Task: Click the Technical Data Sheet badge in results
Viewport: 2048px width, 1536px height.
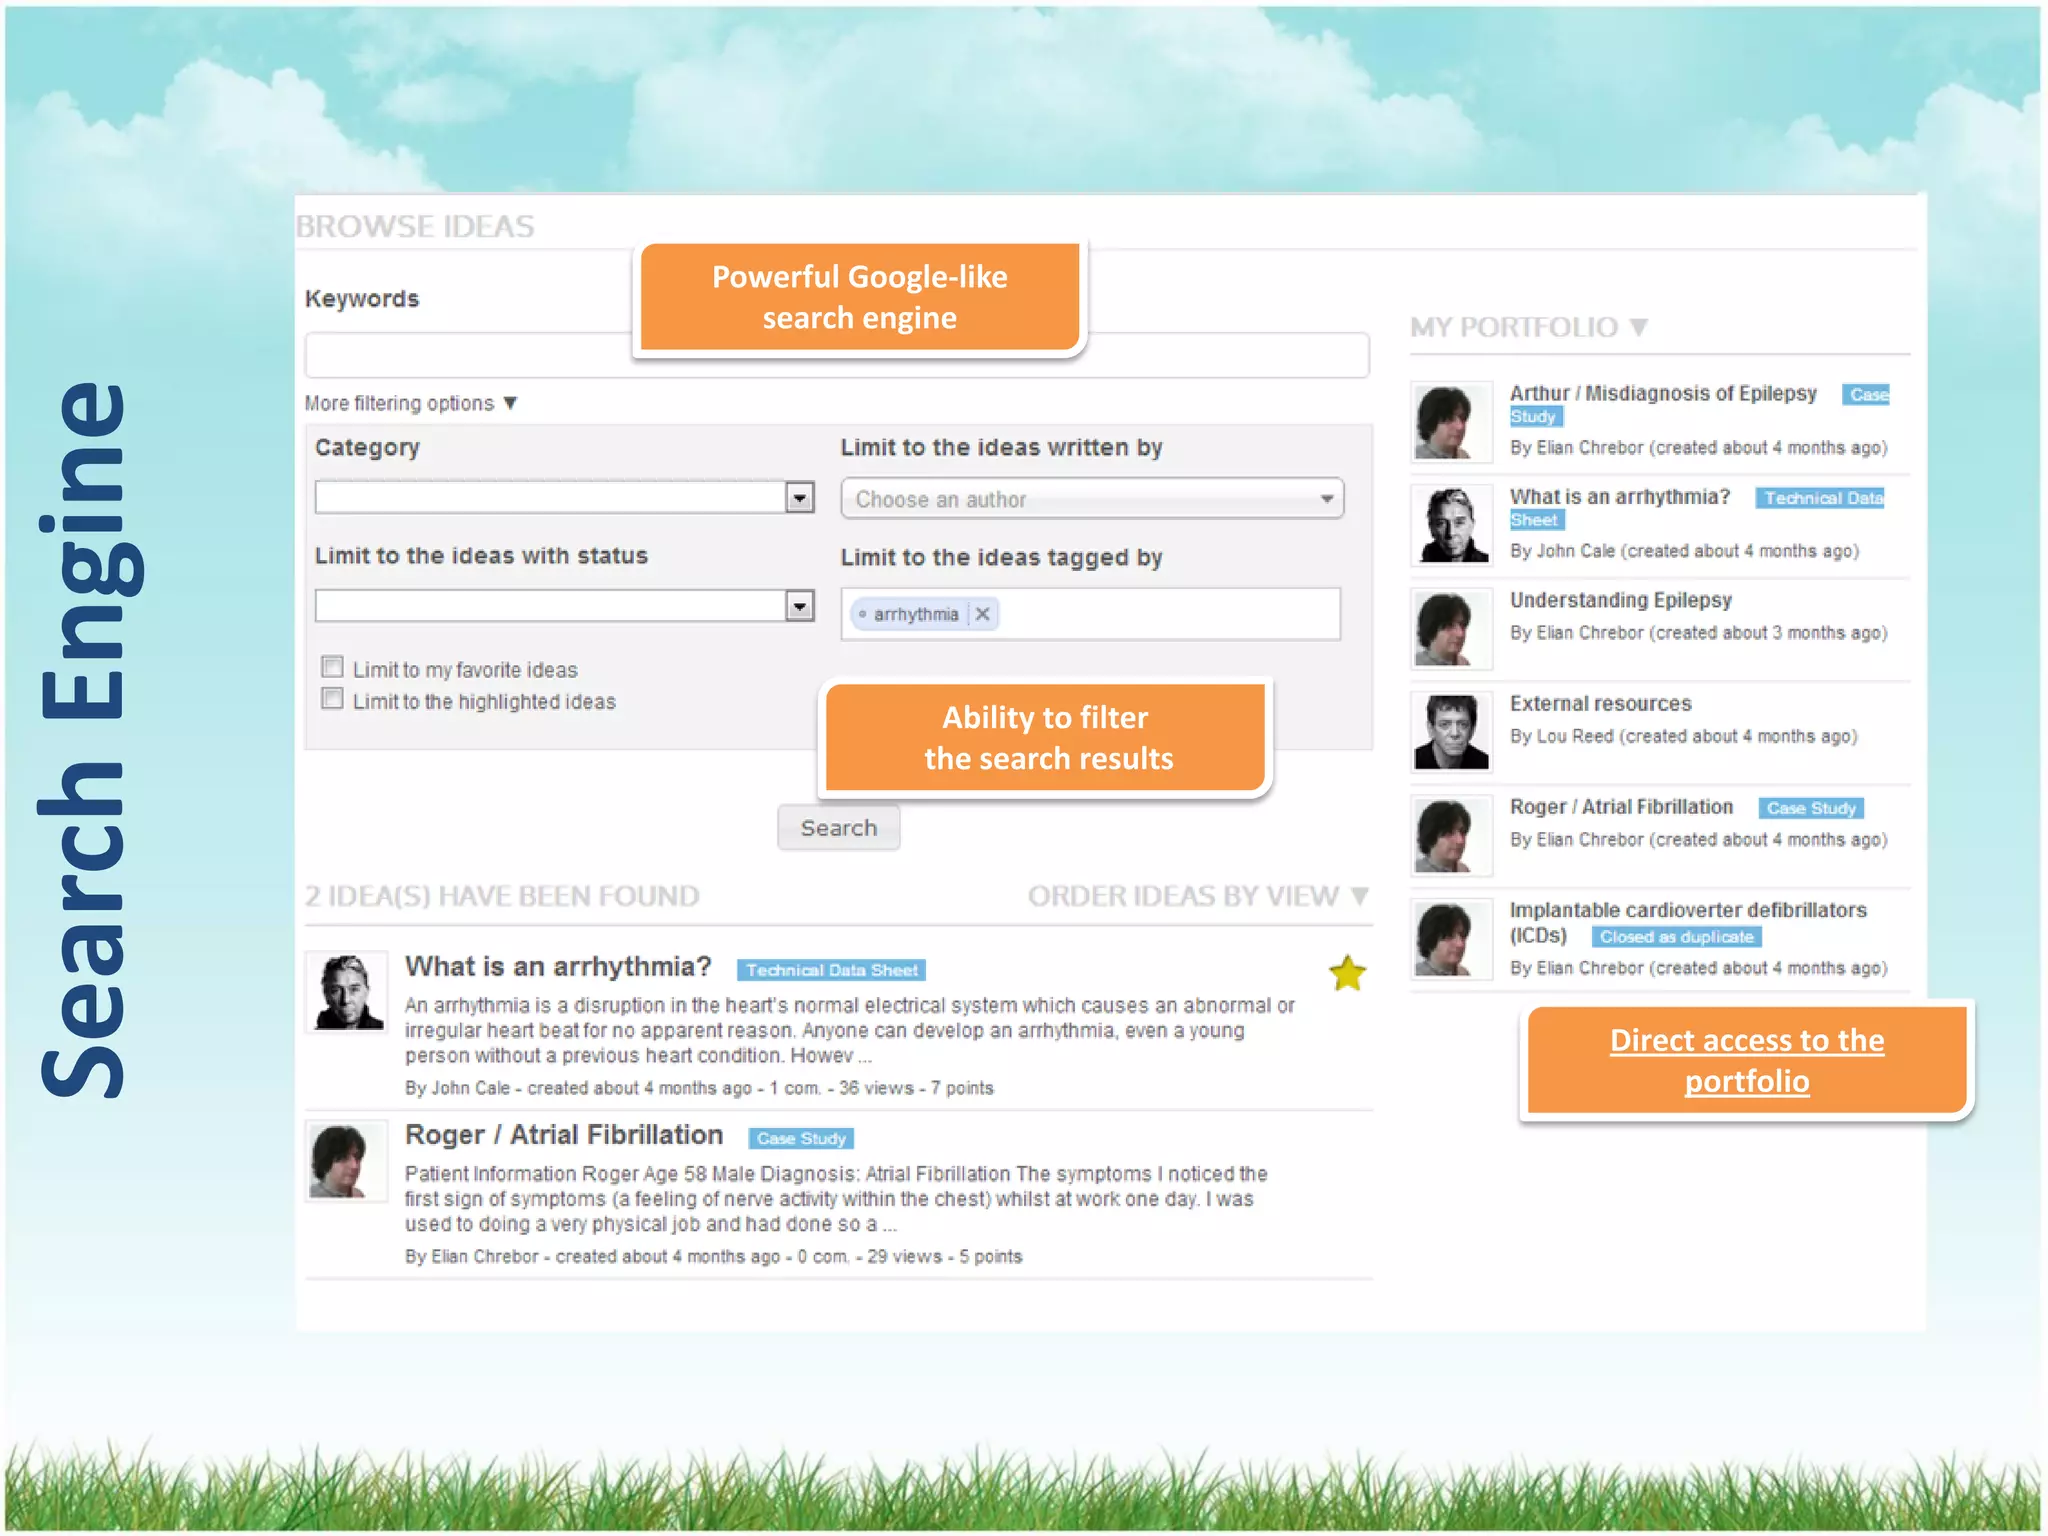Action: point(831,970)
